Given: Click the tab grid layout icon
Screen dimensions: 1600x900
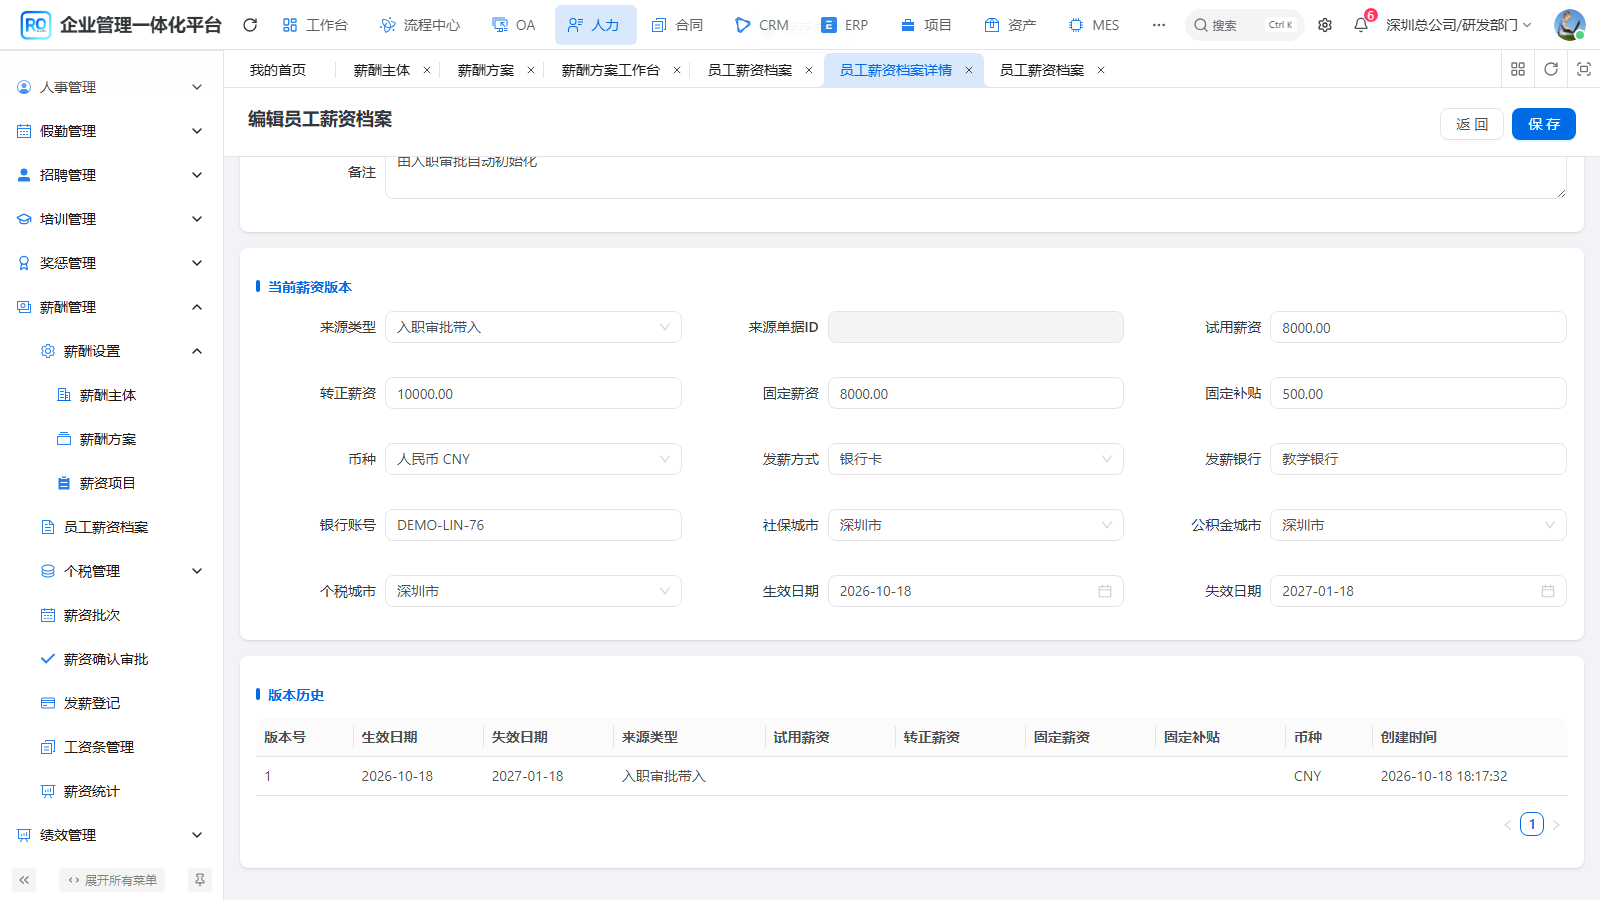Looking at the screenshot, I should click(x=1518, y=69).
